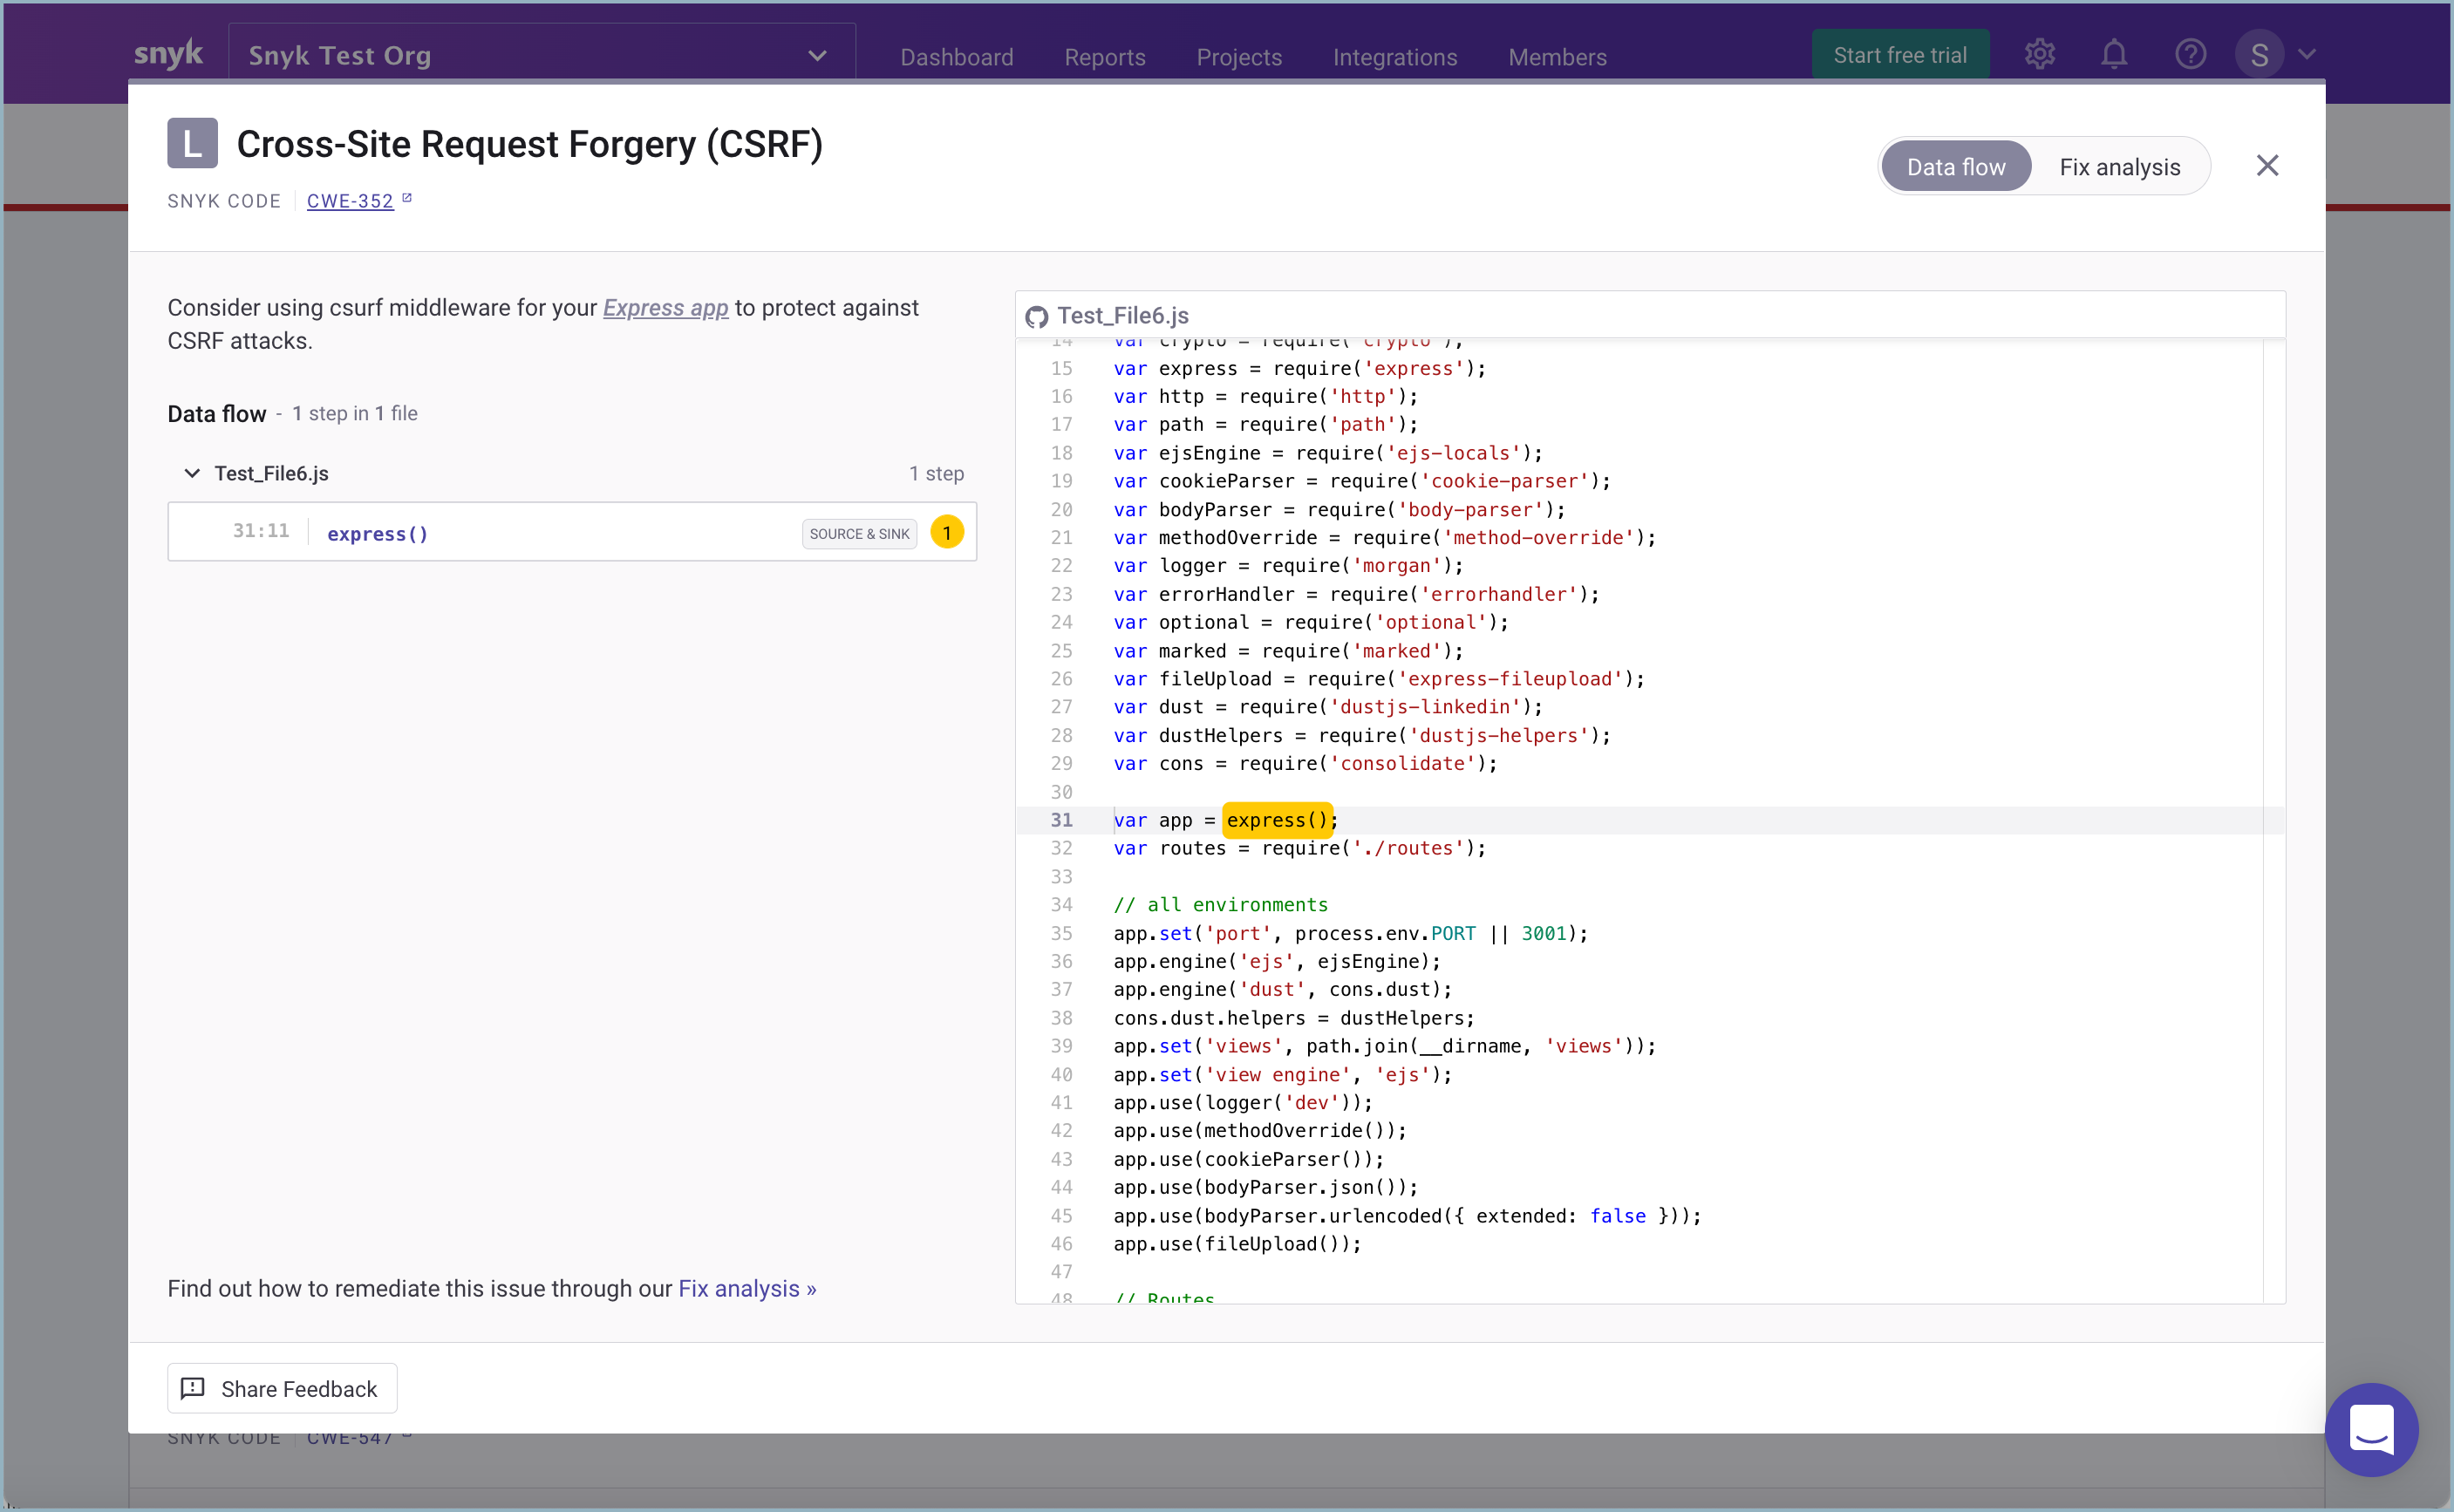Open Integrations page

pos(1395,57)
